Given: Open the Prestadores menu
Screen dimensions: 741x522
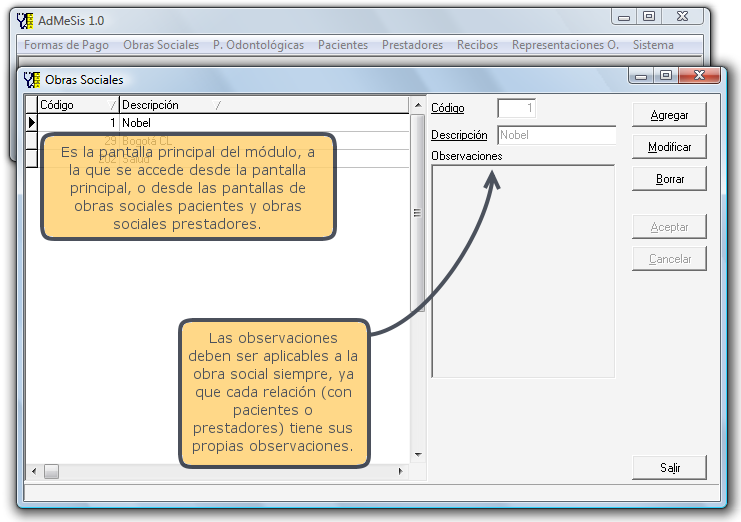Looking at the screenshot, I should (412, 45).
